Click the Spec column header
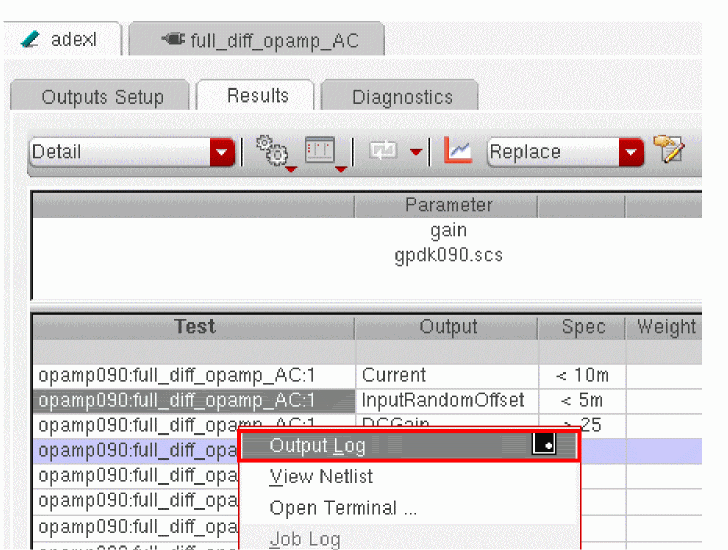Image resolution: width=728 pixels, height=550 pixels. tap(582, 327)
